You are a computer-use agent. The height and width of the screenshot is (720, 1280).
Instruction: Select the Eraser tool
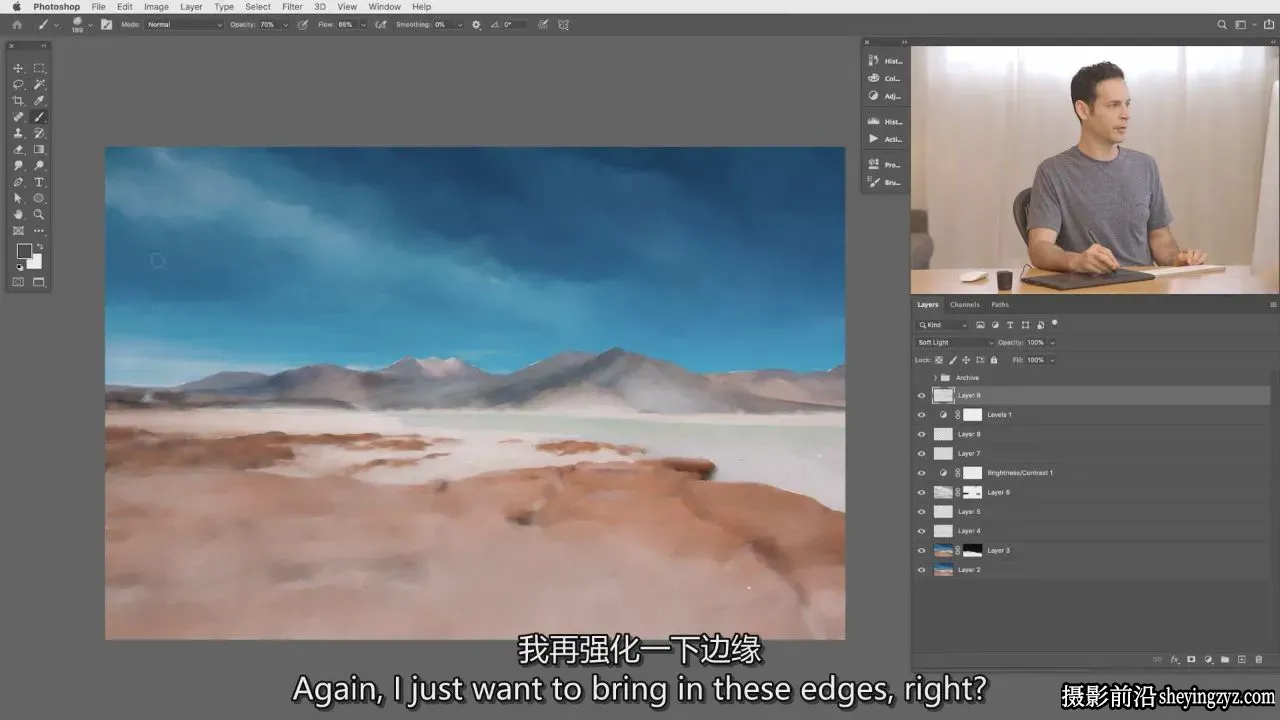(18, 149)
